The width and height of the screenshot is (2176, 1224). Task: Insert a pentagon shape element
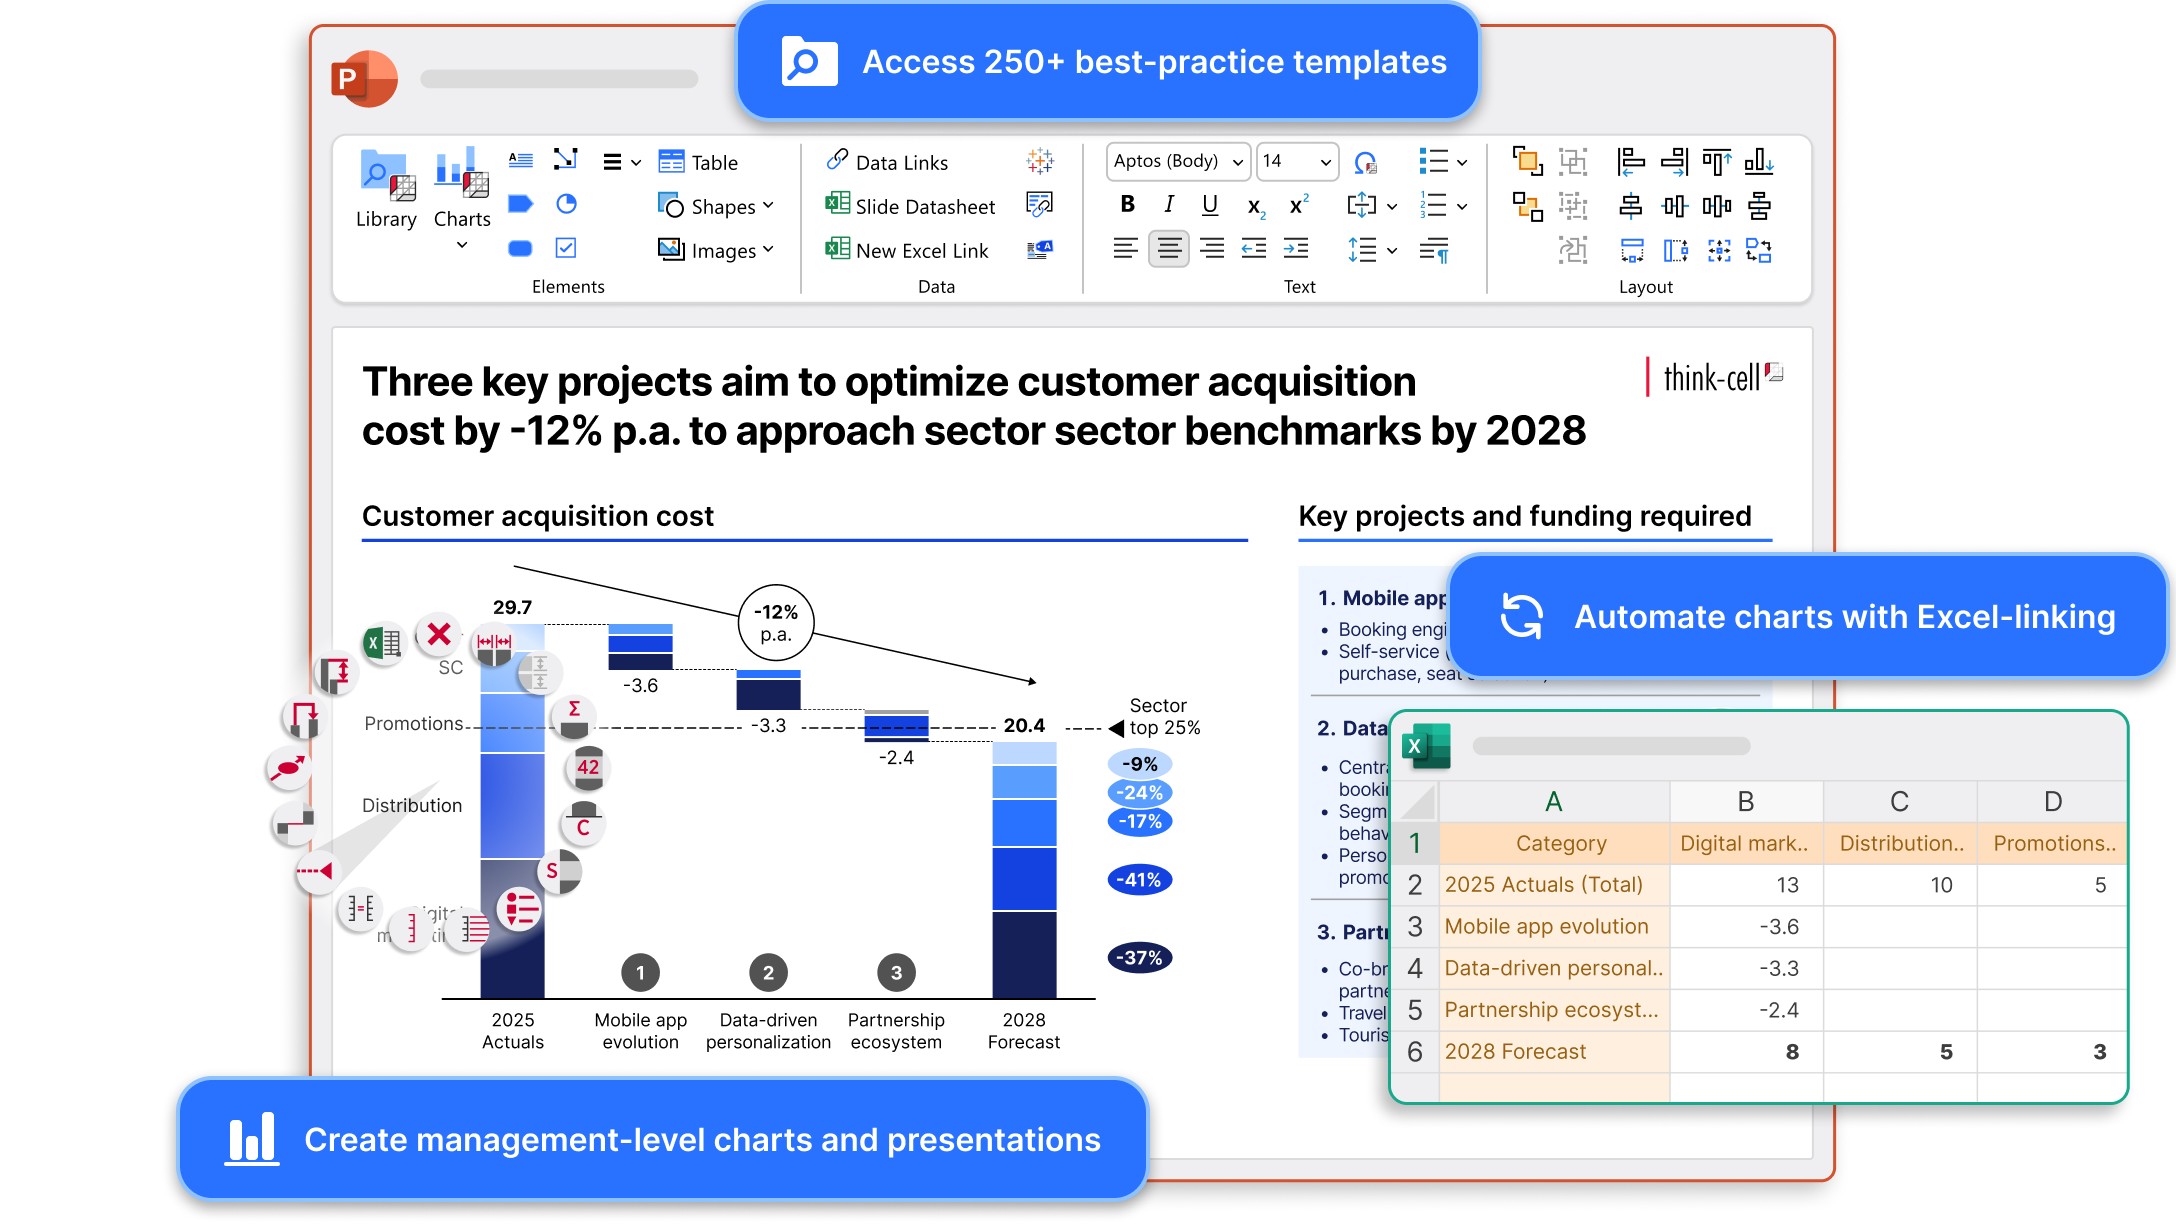tap(520, 204)
